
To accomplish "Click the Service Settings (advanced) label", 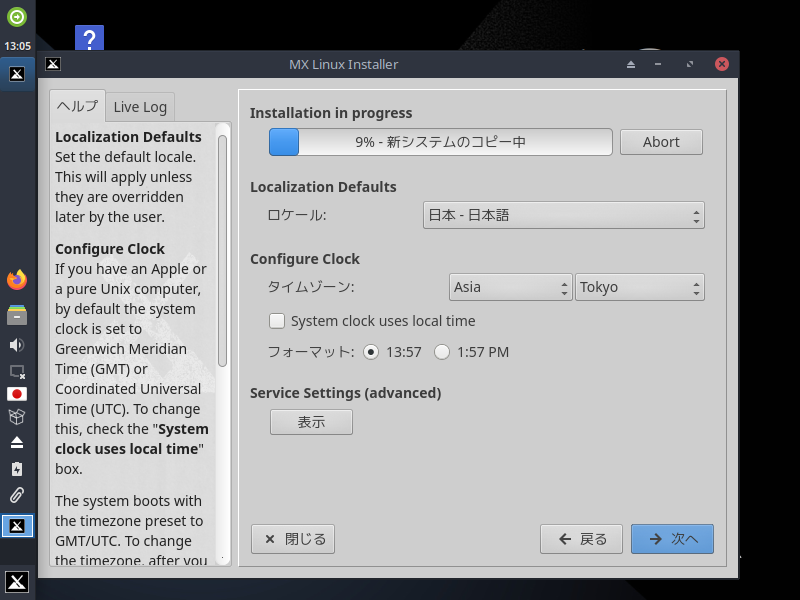I will pos(345,393).
